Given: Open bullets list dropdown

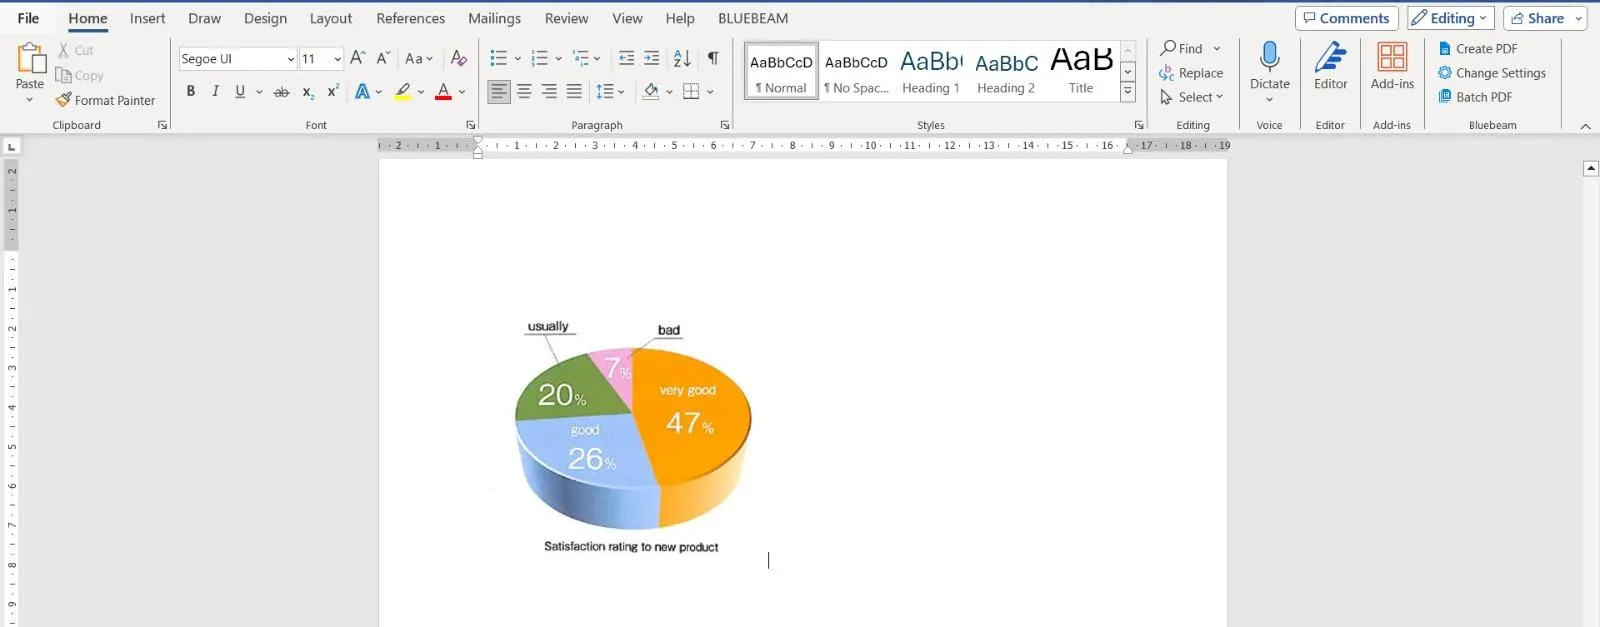Looking at the screenshot, I should [x=517, y=59].
